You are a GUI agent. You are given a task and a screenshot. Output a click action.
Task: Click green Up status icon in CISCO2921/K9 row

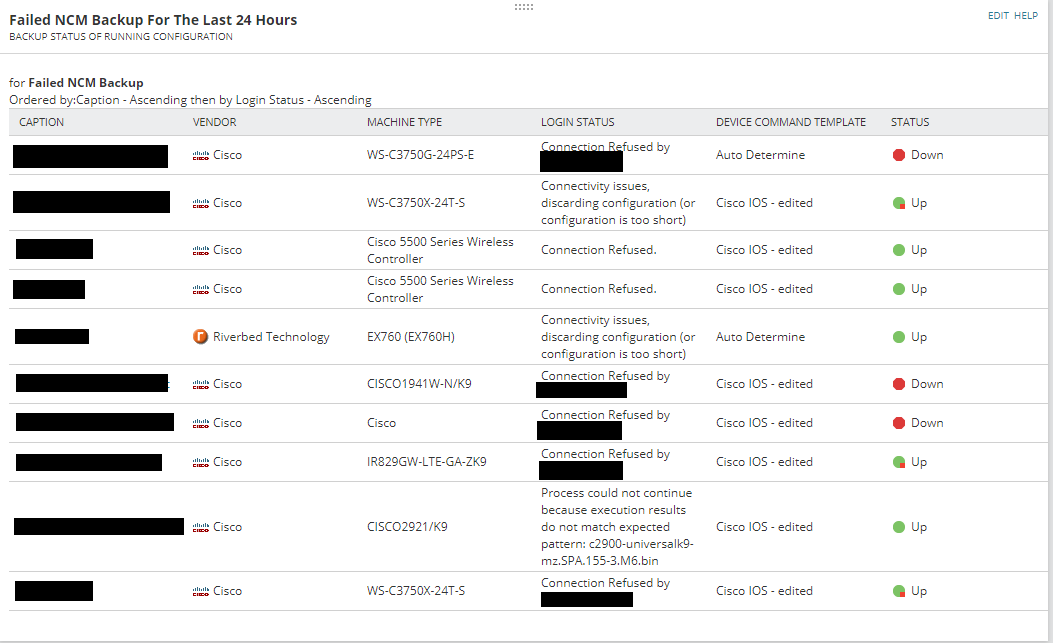click(899, 527)
